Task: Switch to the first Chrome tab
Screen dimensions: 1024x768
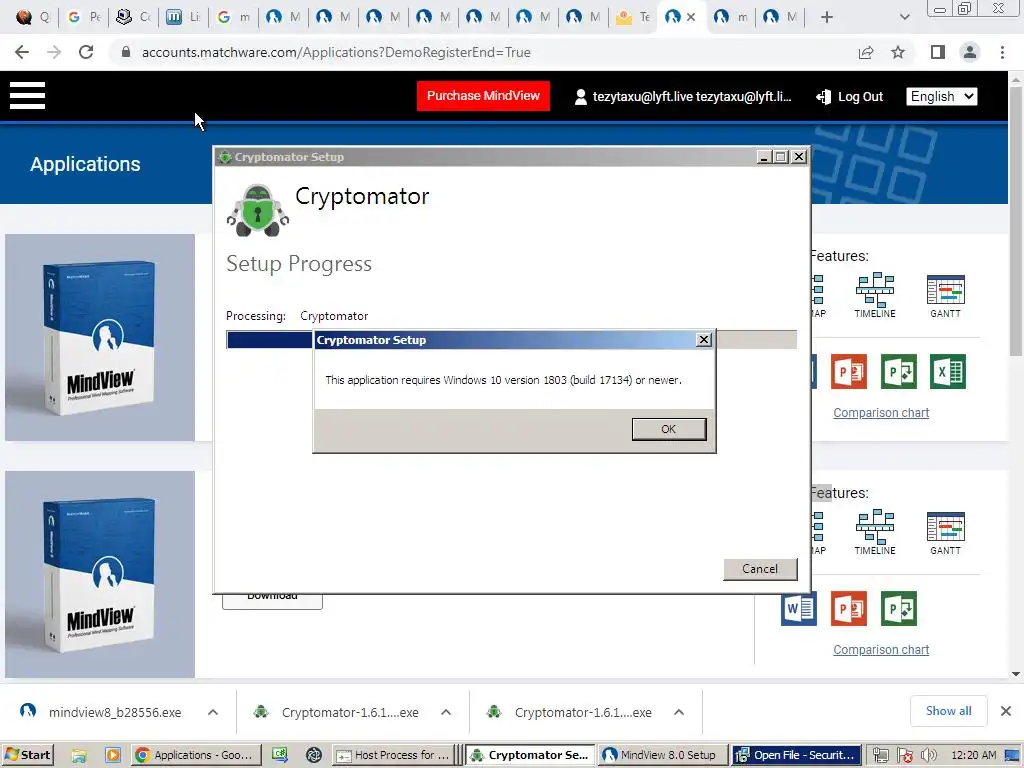Action: tap(30, 17)
